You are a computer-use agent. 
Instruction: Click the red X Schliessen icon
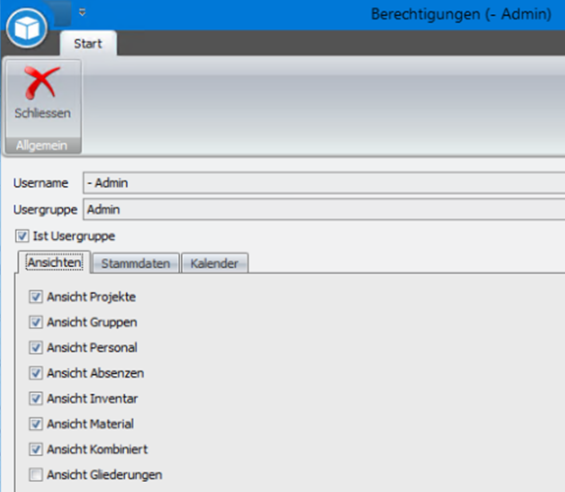point(41,83)
